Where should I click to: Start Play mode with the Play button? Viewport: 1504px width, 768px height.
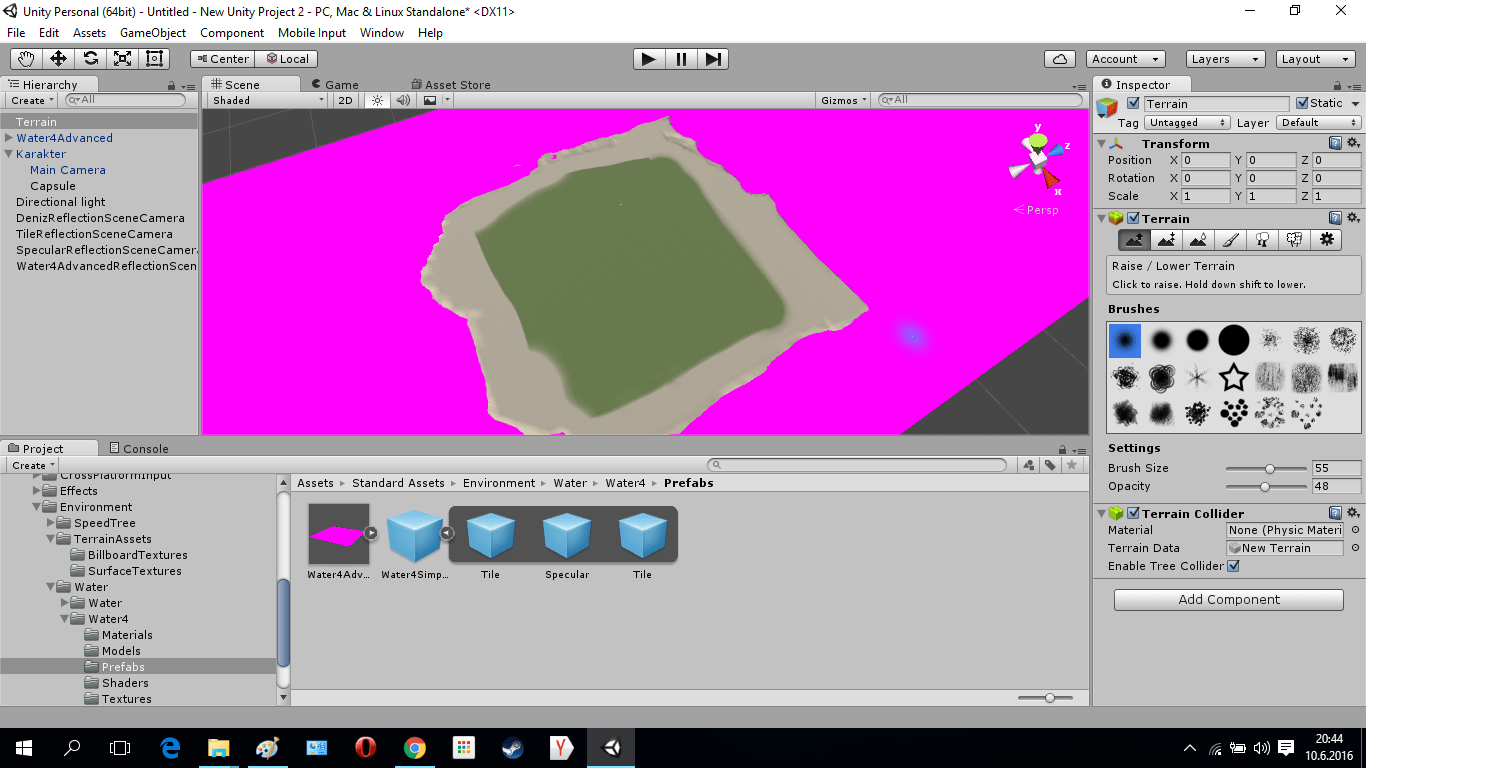[649, 59]
